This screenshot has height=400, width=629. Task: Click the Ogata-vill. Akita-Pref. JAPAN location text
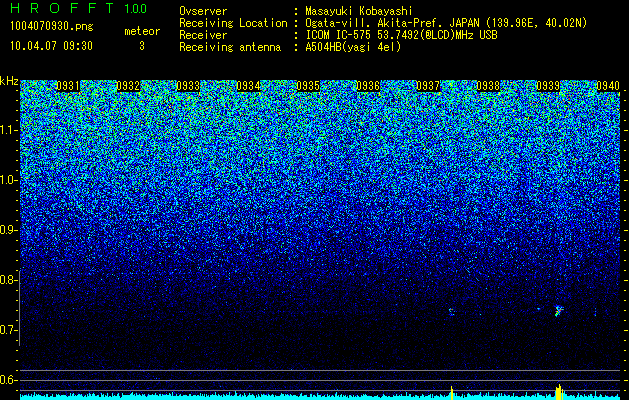tap(446, 23)
